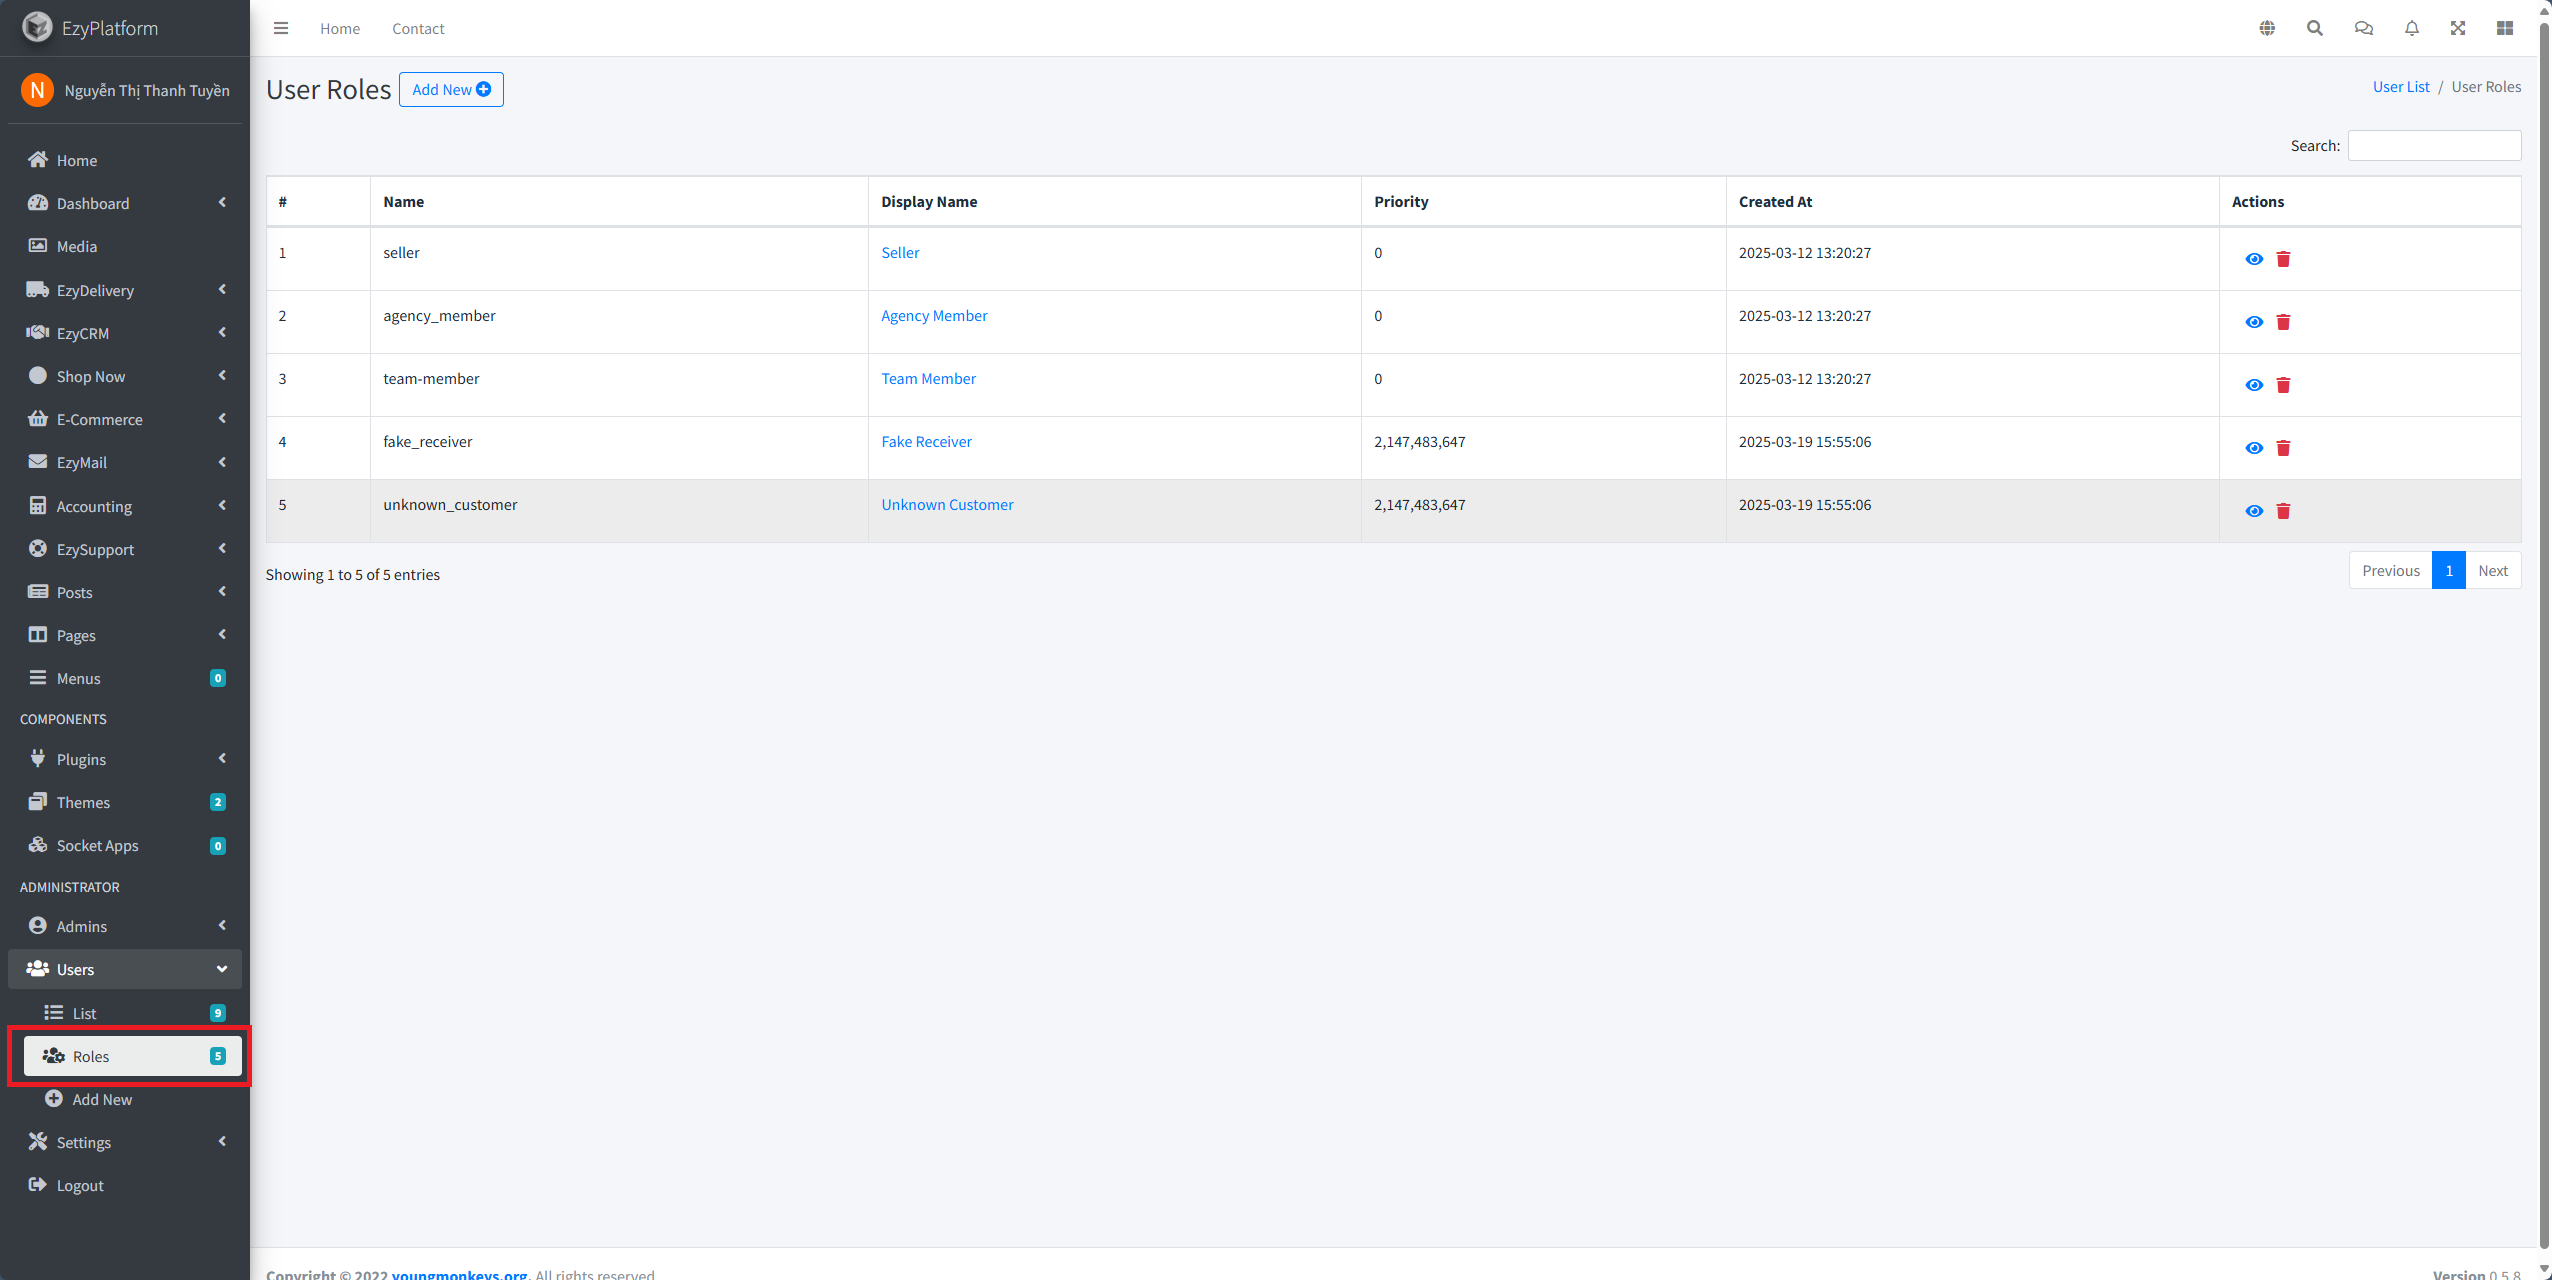Click the Menus list icon in sidebar

point(38,677)
